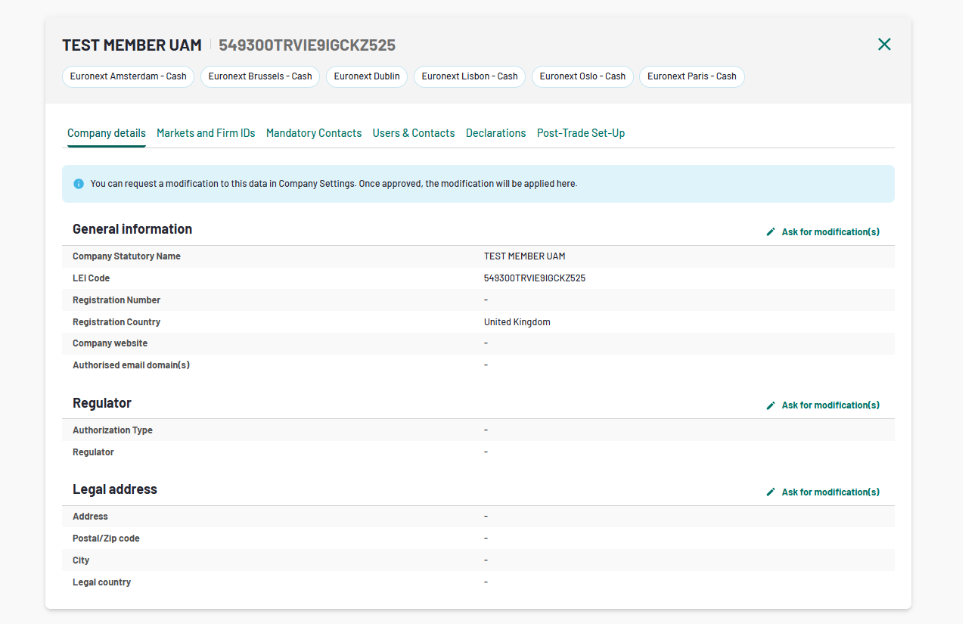
Task: Click Company Statutory Name value TEST MEMBER UAM
Action: tap(524, 256)
